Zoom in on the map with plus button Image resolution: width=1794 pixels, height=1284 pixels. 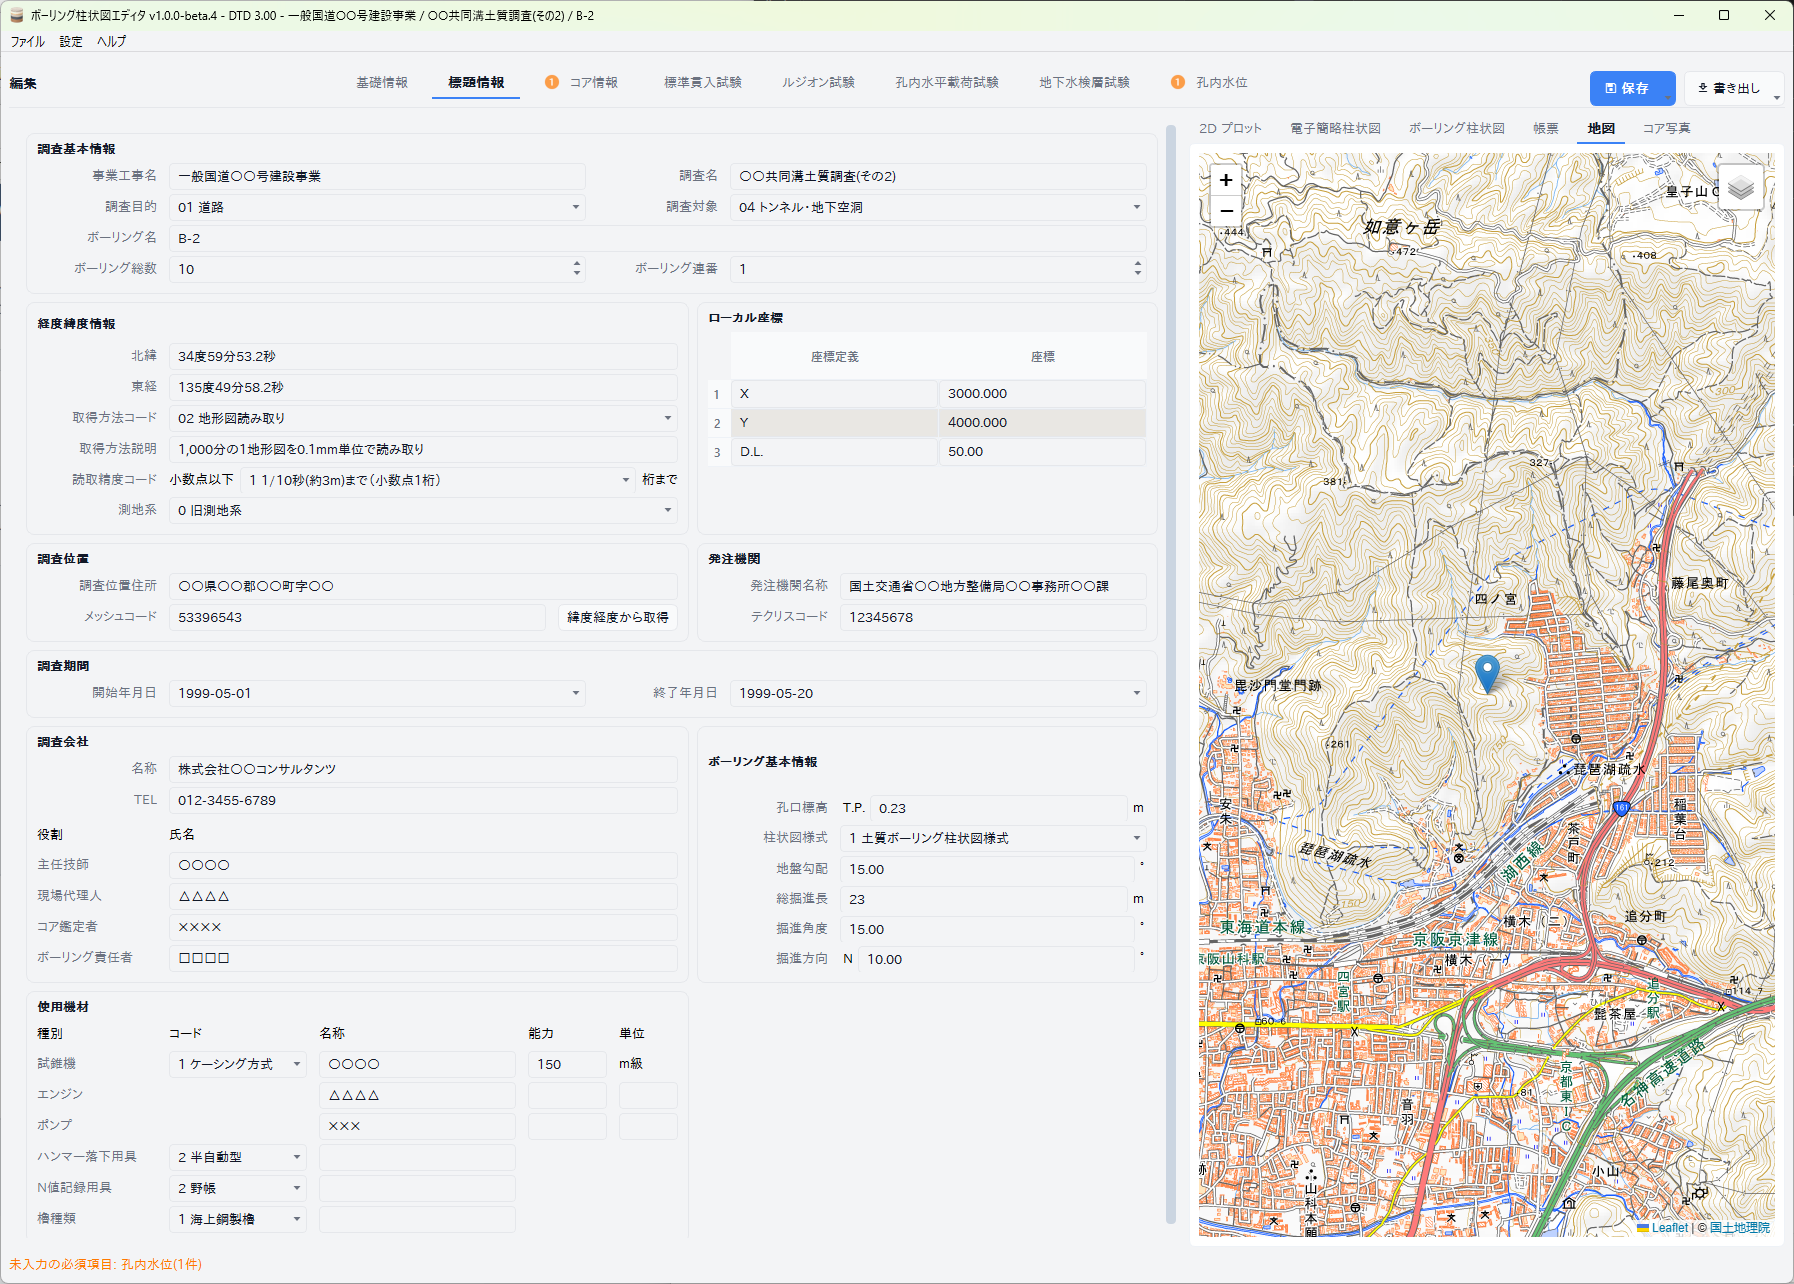tap(1225, 180)
